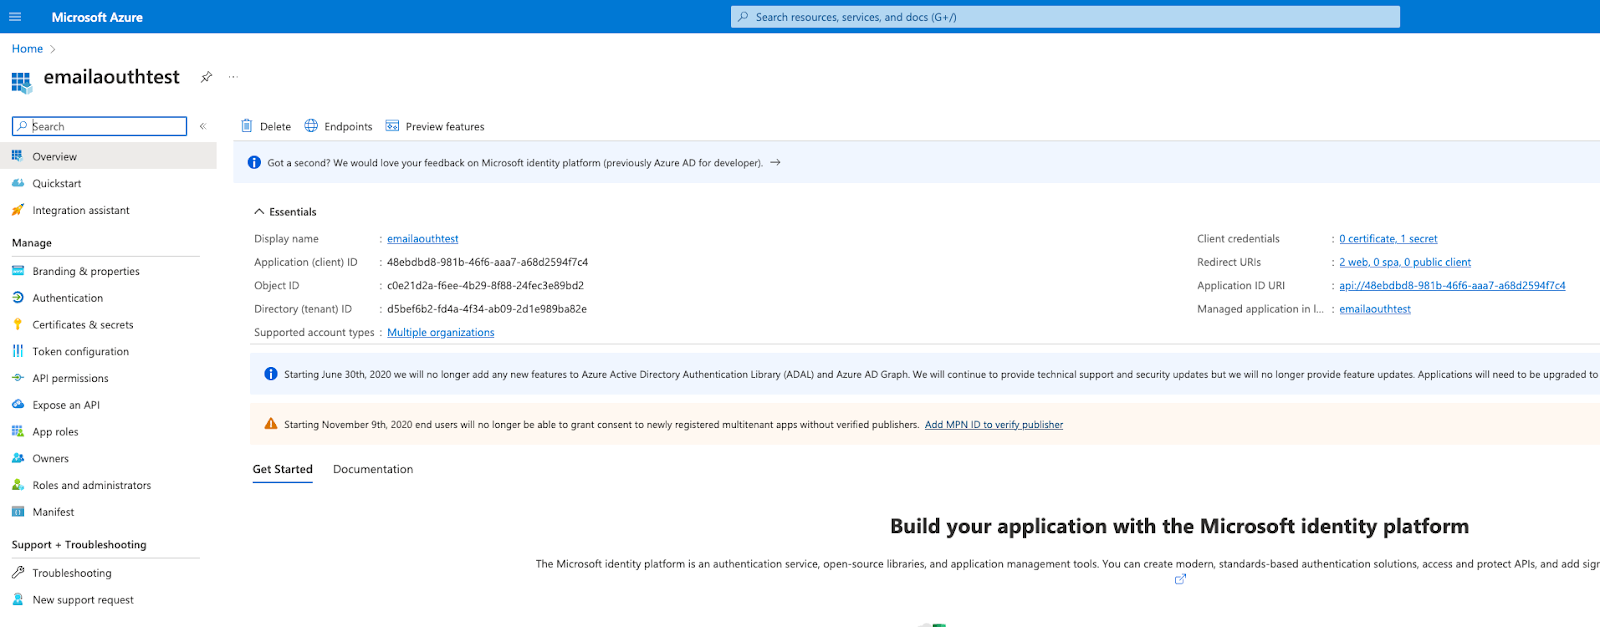Viewport: 1600px width, 627px height.
Task: Pin emailaouthtest with the pin icon
Action: (206, 77)
